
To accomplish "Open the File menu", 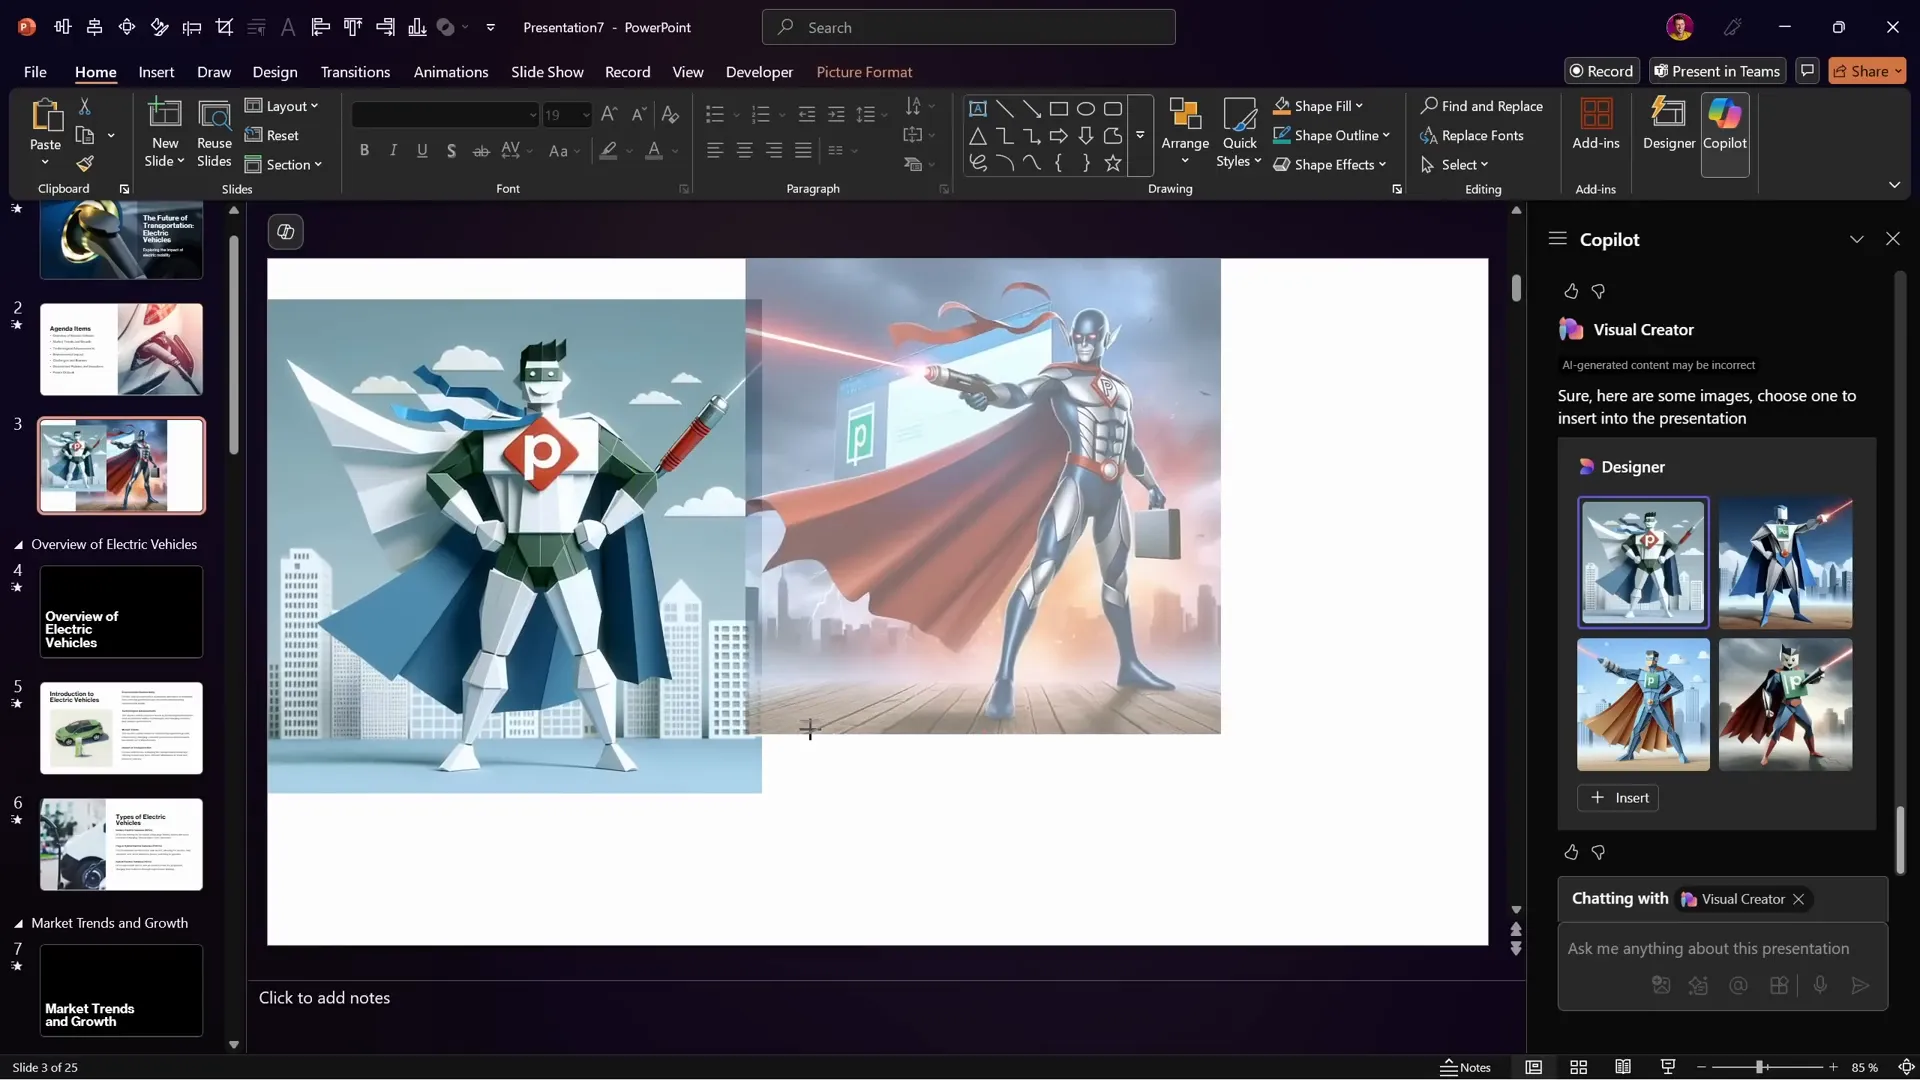I will pyautogui.click(x=35, y=72).
